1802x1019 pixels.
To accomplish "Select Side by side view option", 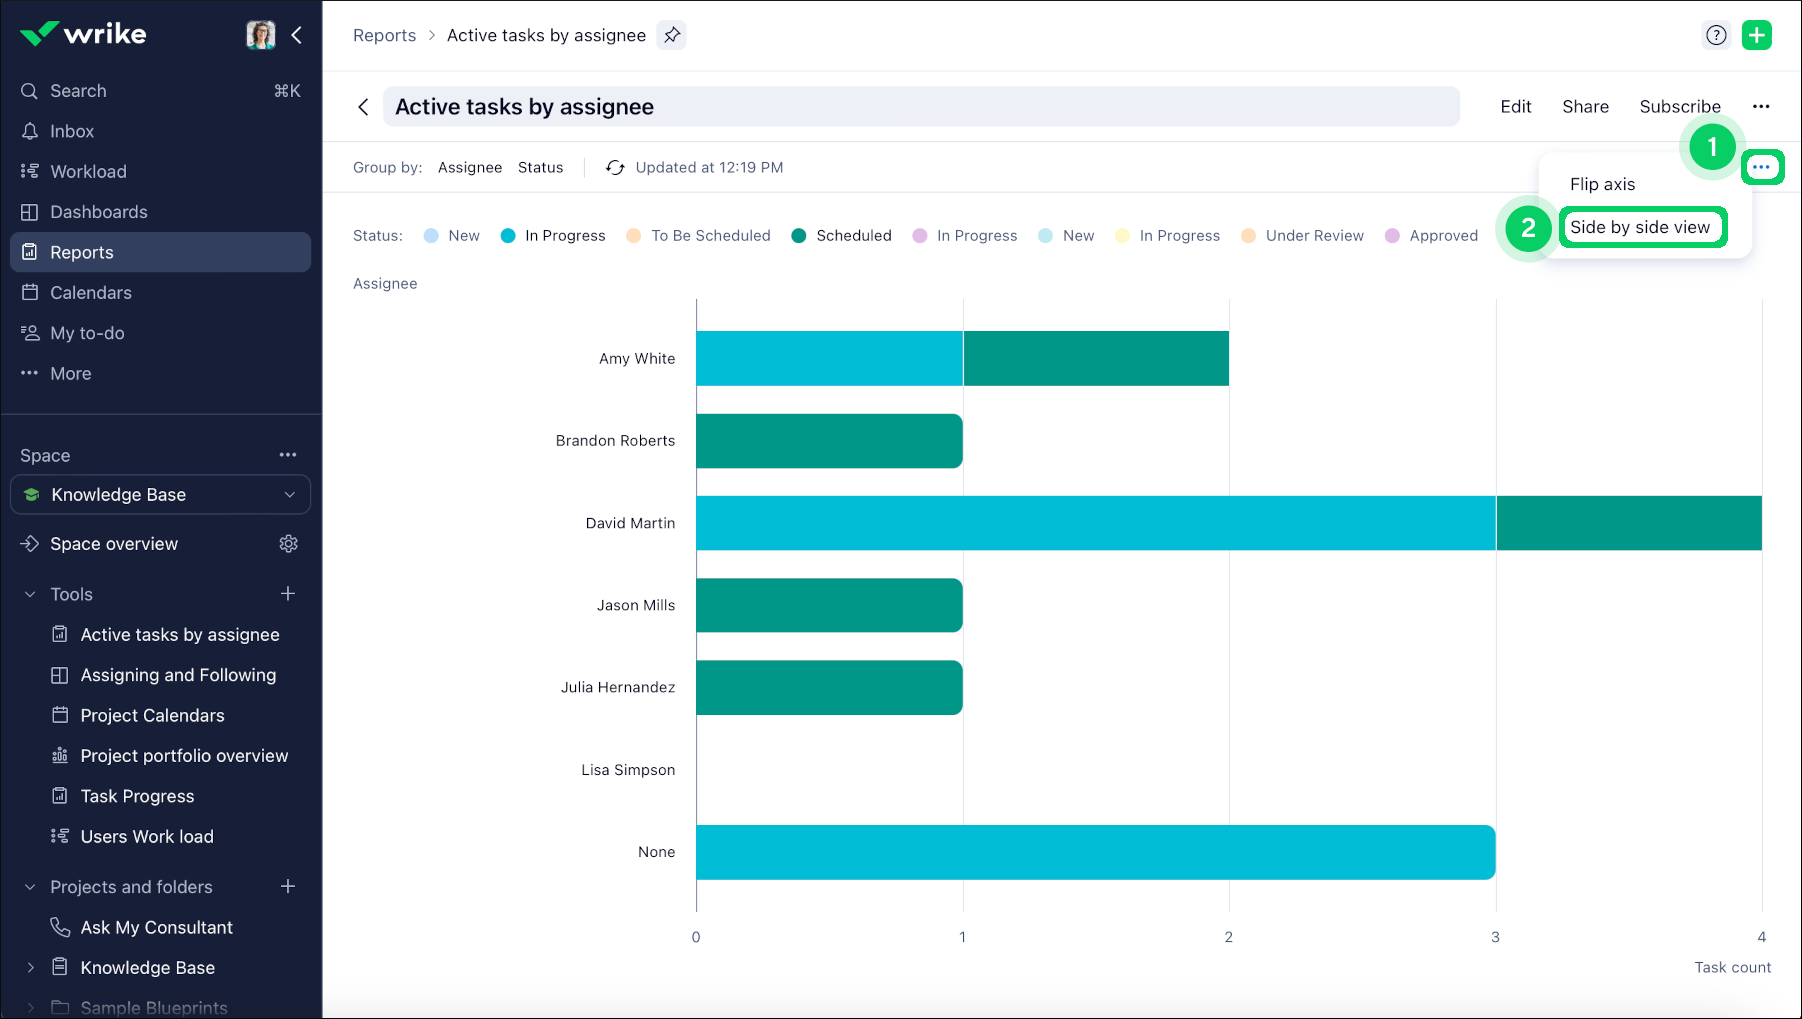I will (x=1639, y=227).
